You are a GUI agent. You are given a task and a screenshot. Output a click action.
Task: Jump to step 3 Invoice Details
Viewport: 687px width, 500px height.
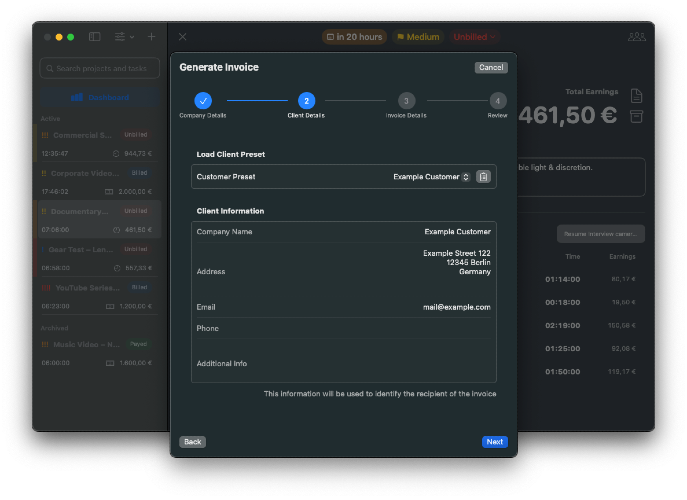click(406, 101)
